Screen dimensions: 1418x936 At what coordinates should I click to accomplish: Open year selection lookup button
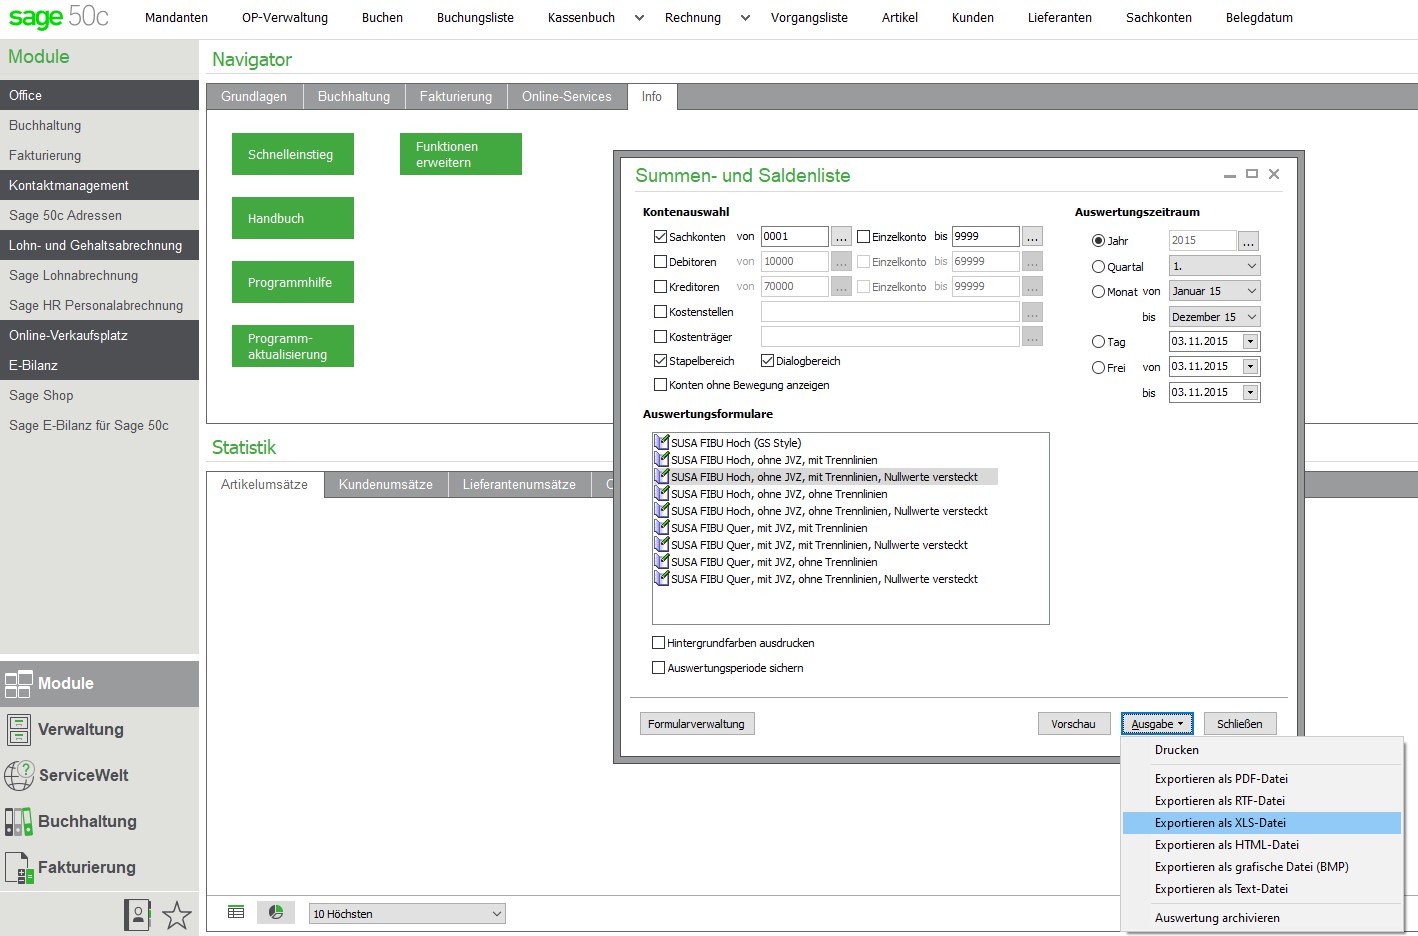tap(1248, 241)
